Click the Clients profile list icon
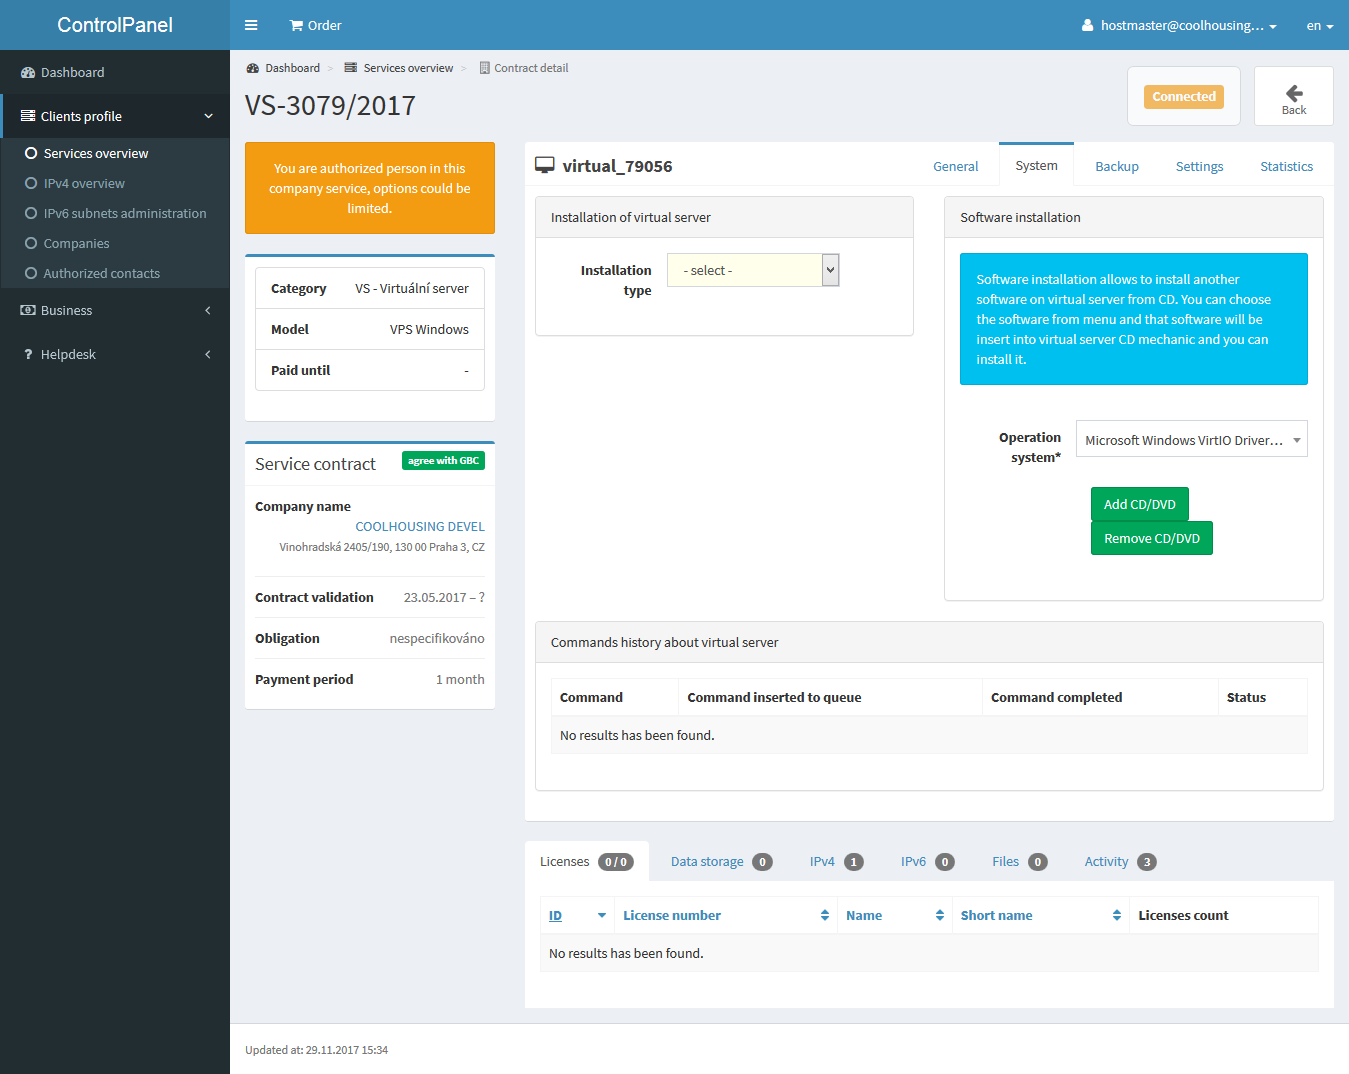The image size is (1349, 1074). tap(28, 116)
